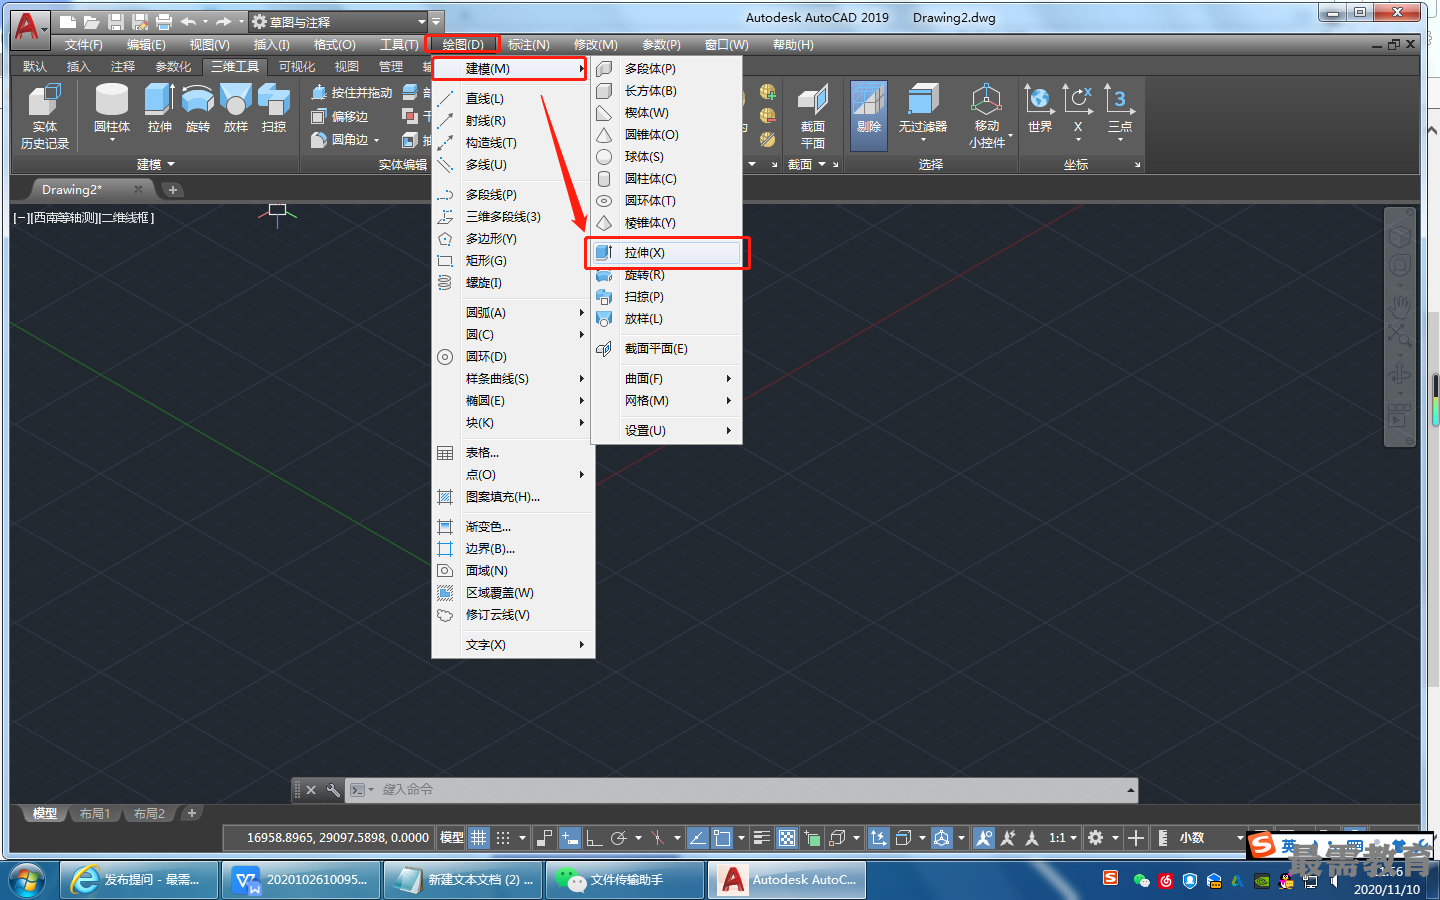Click the coordinates readout in status bar
Image resolution: width=1440 pixels, height=900 pixels.
[338, 838]
